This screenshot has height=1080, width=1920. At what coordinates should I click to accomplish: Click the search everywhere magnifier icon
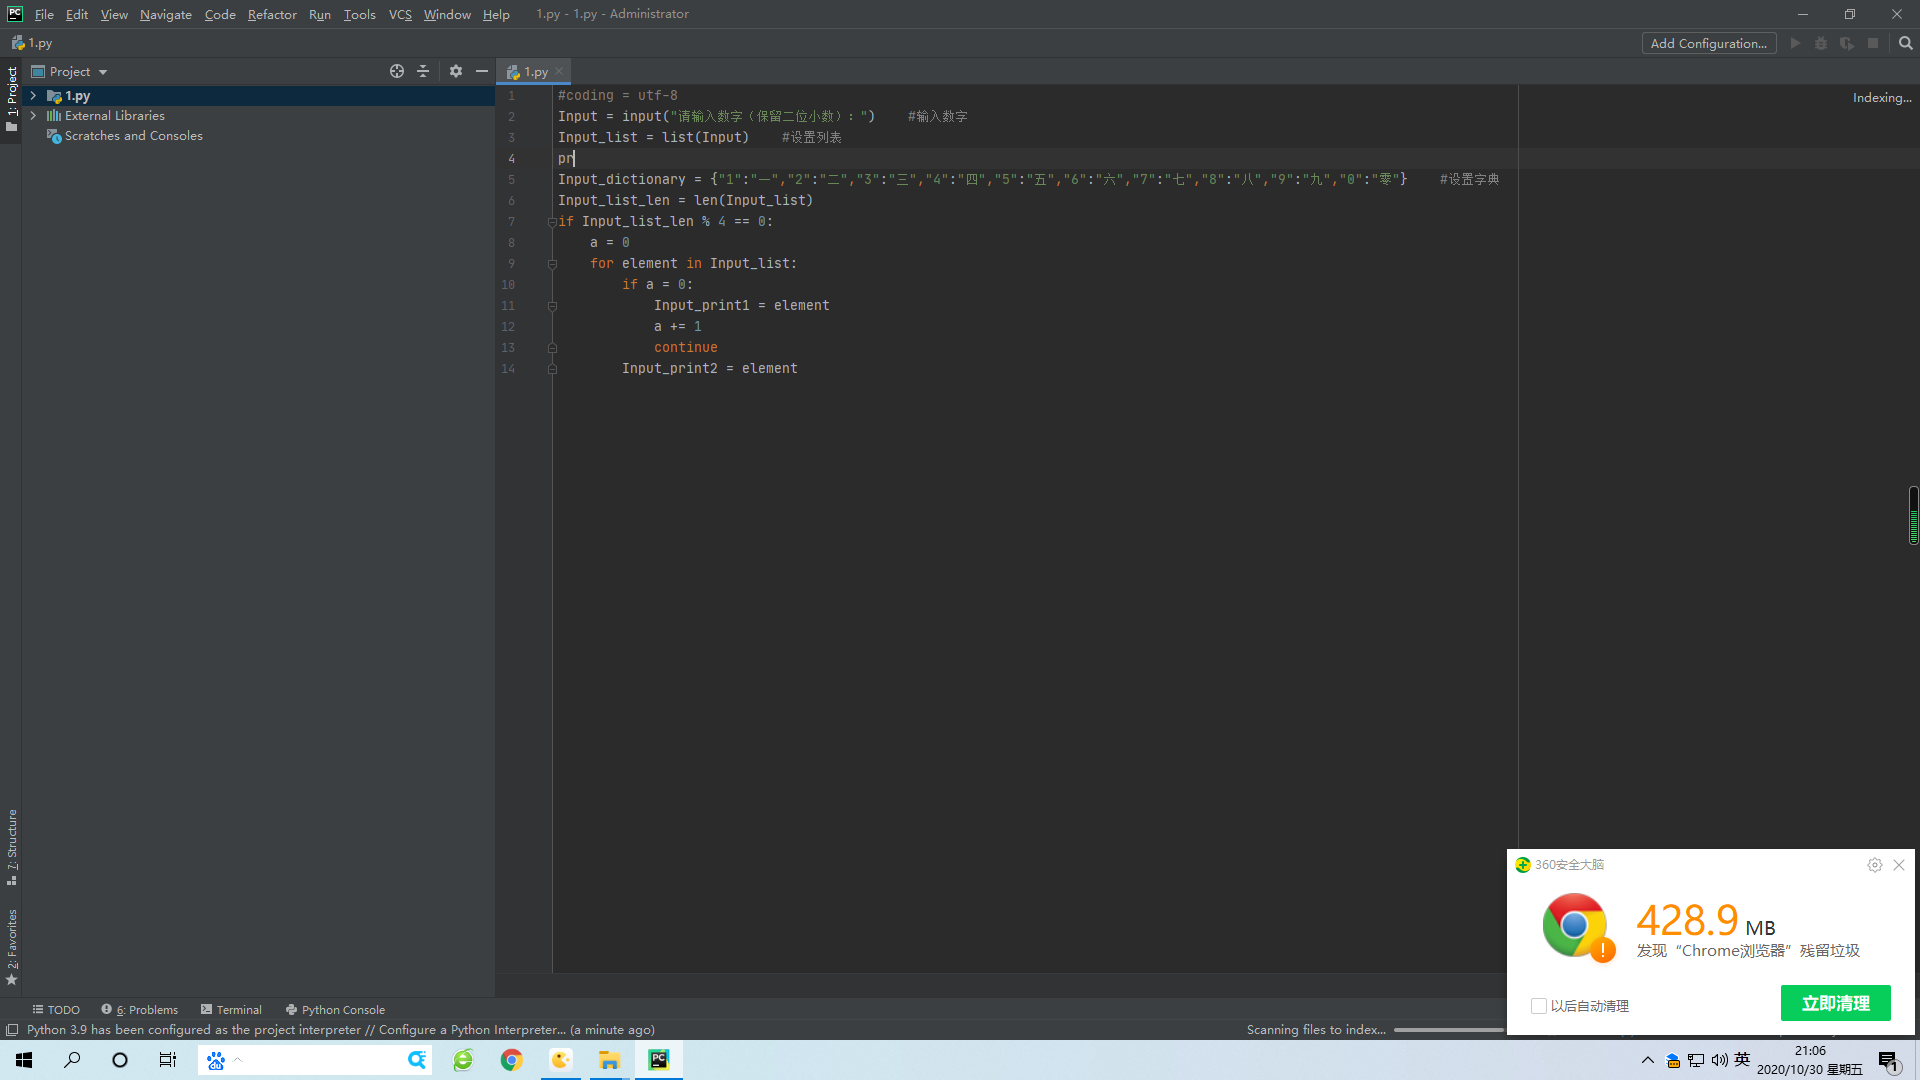pyautogui.click(x=1905, y=43)
